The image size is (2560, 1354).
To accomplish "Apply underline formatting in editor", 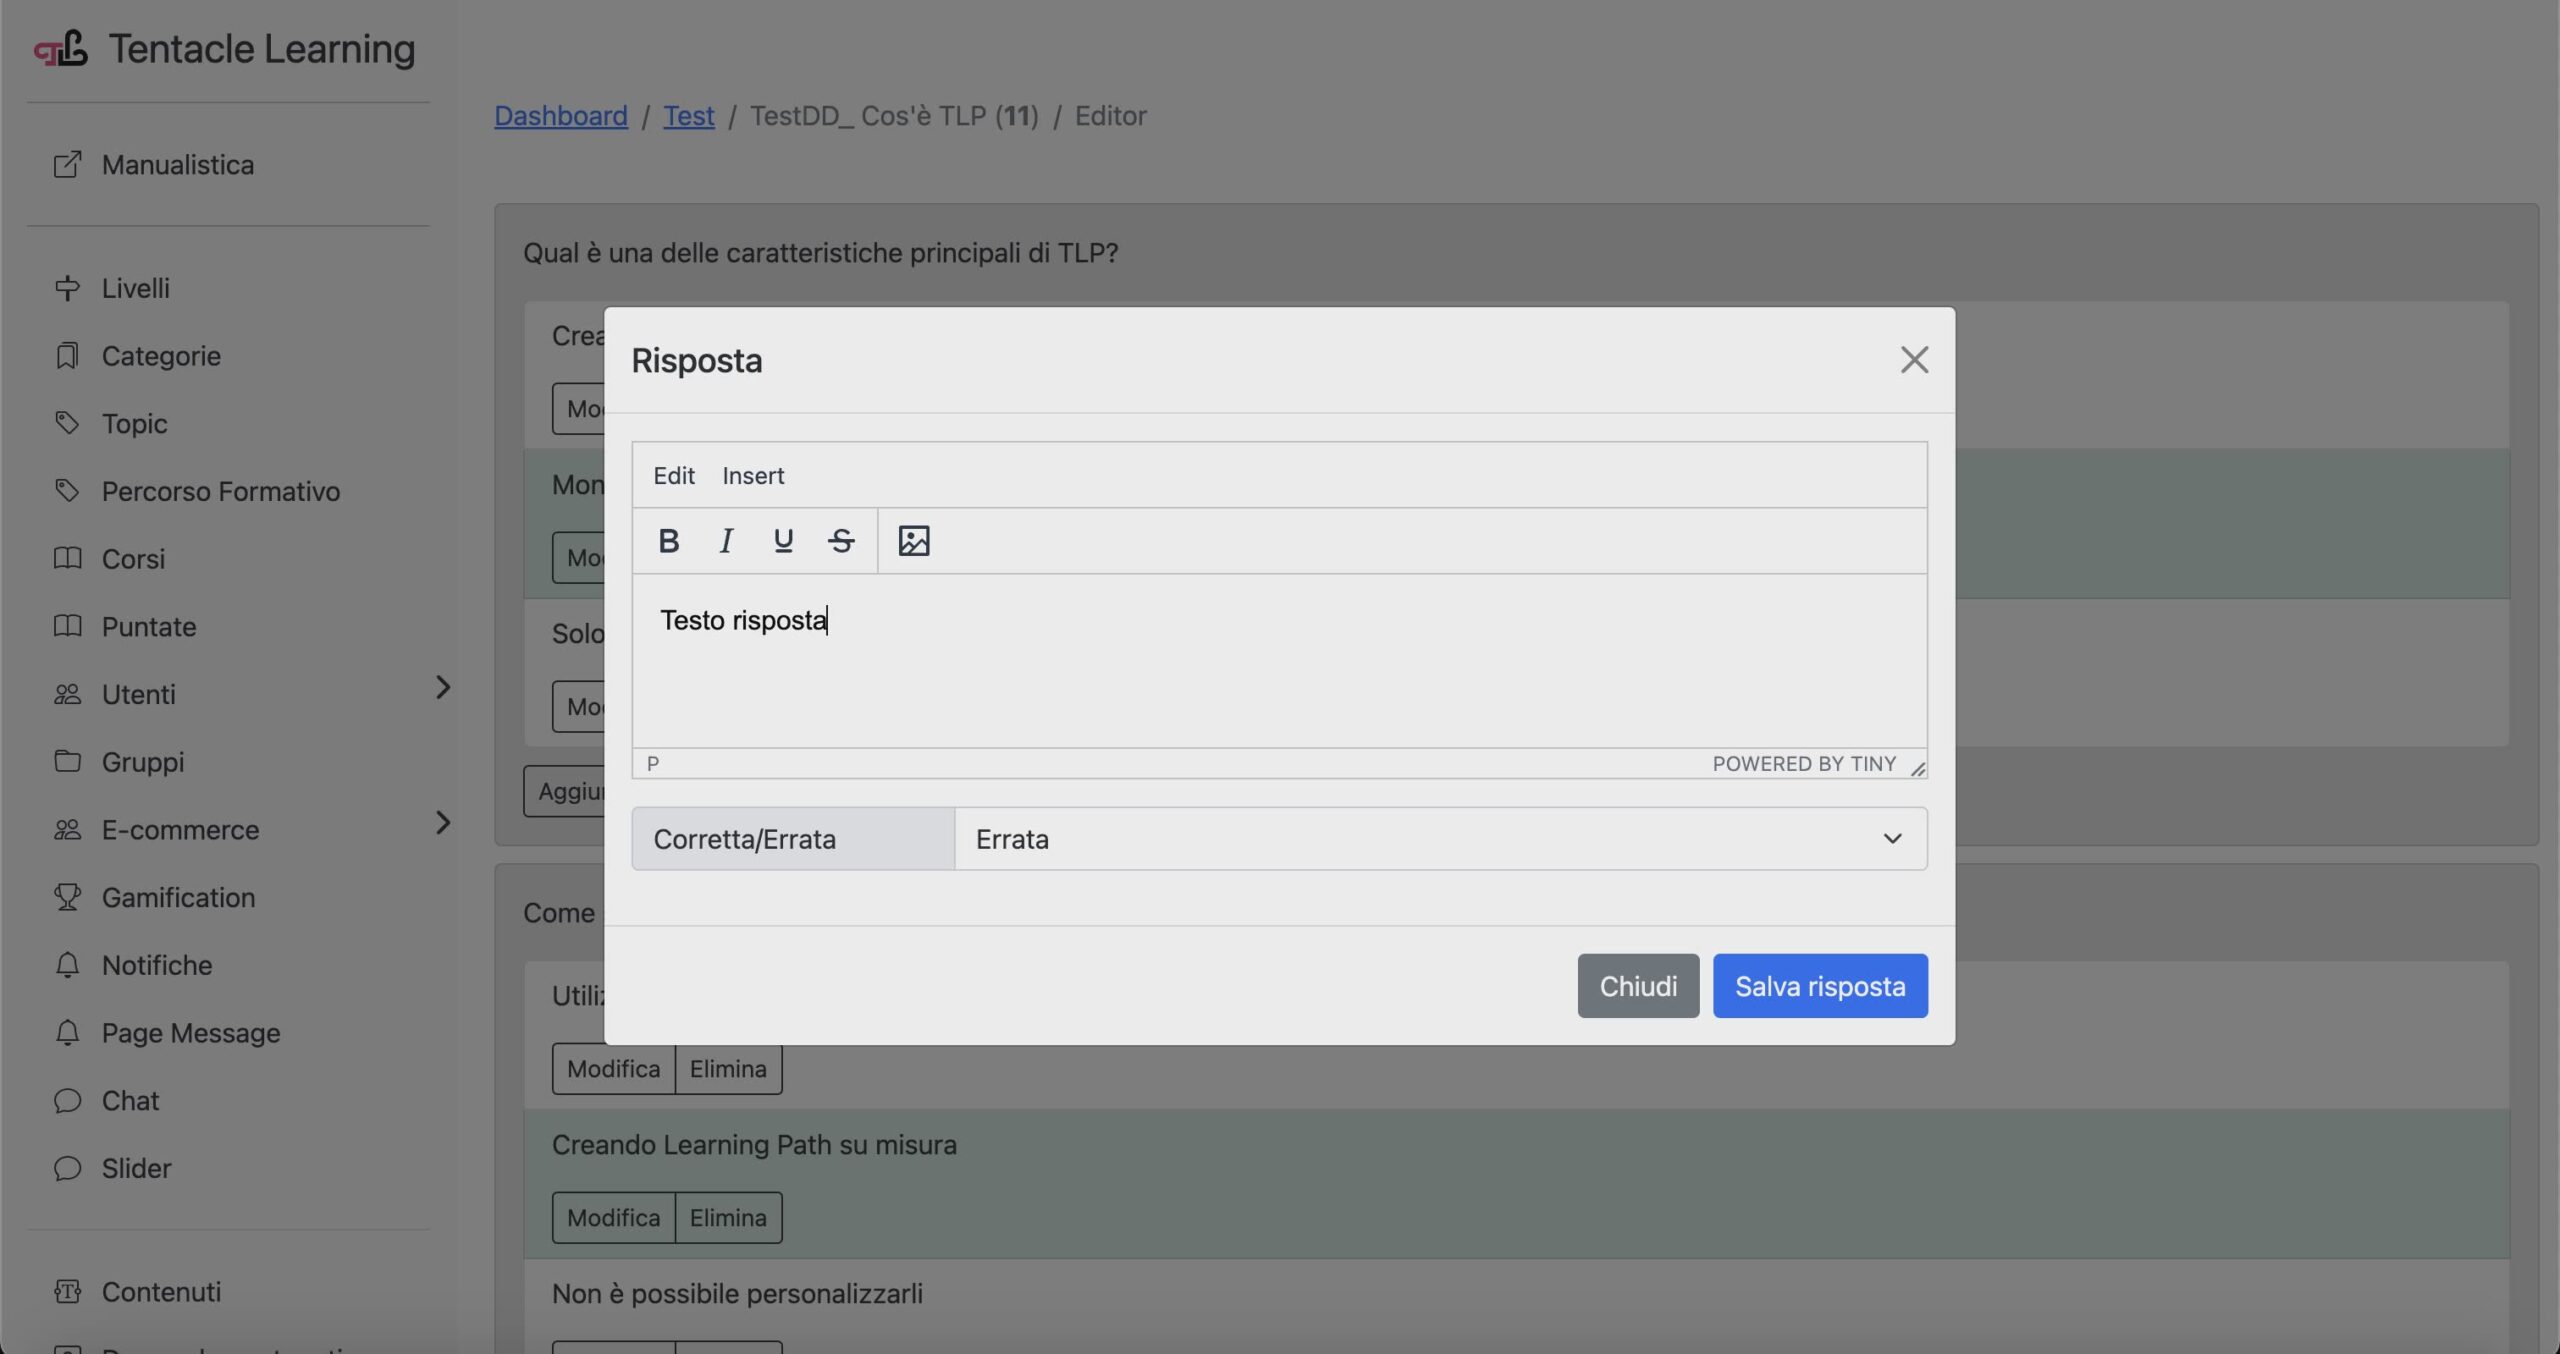I will 783,541.
